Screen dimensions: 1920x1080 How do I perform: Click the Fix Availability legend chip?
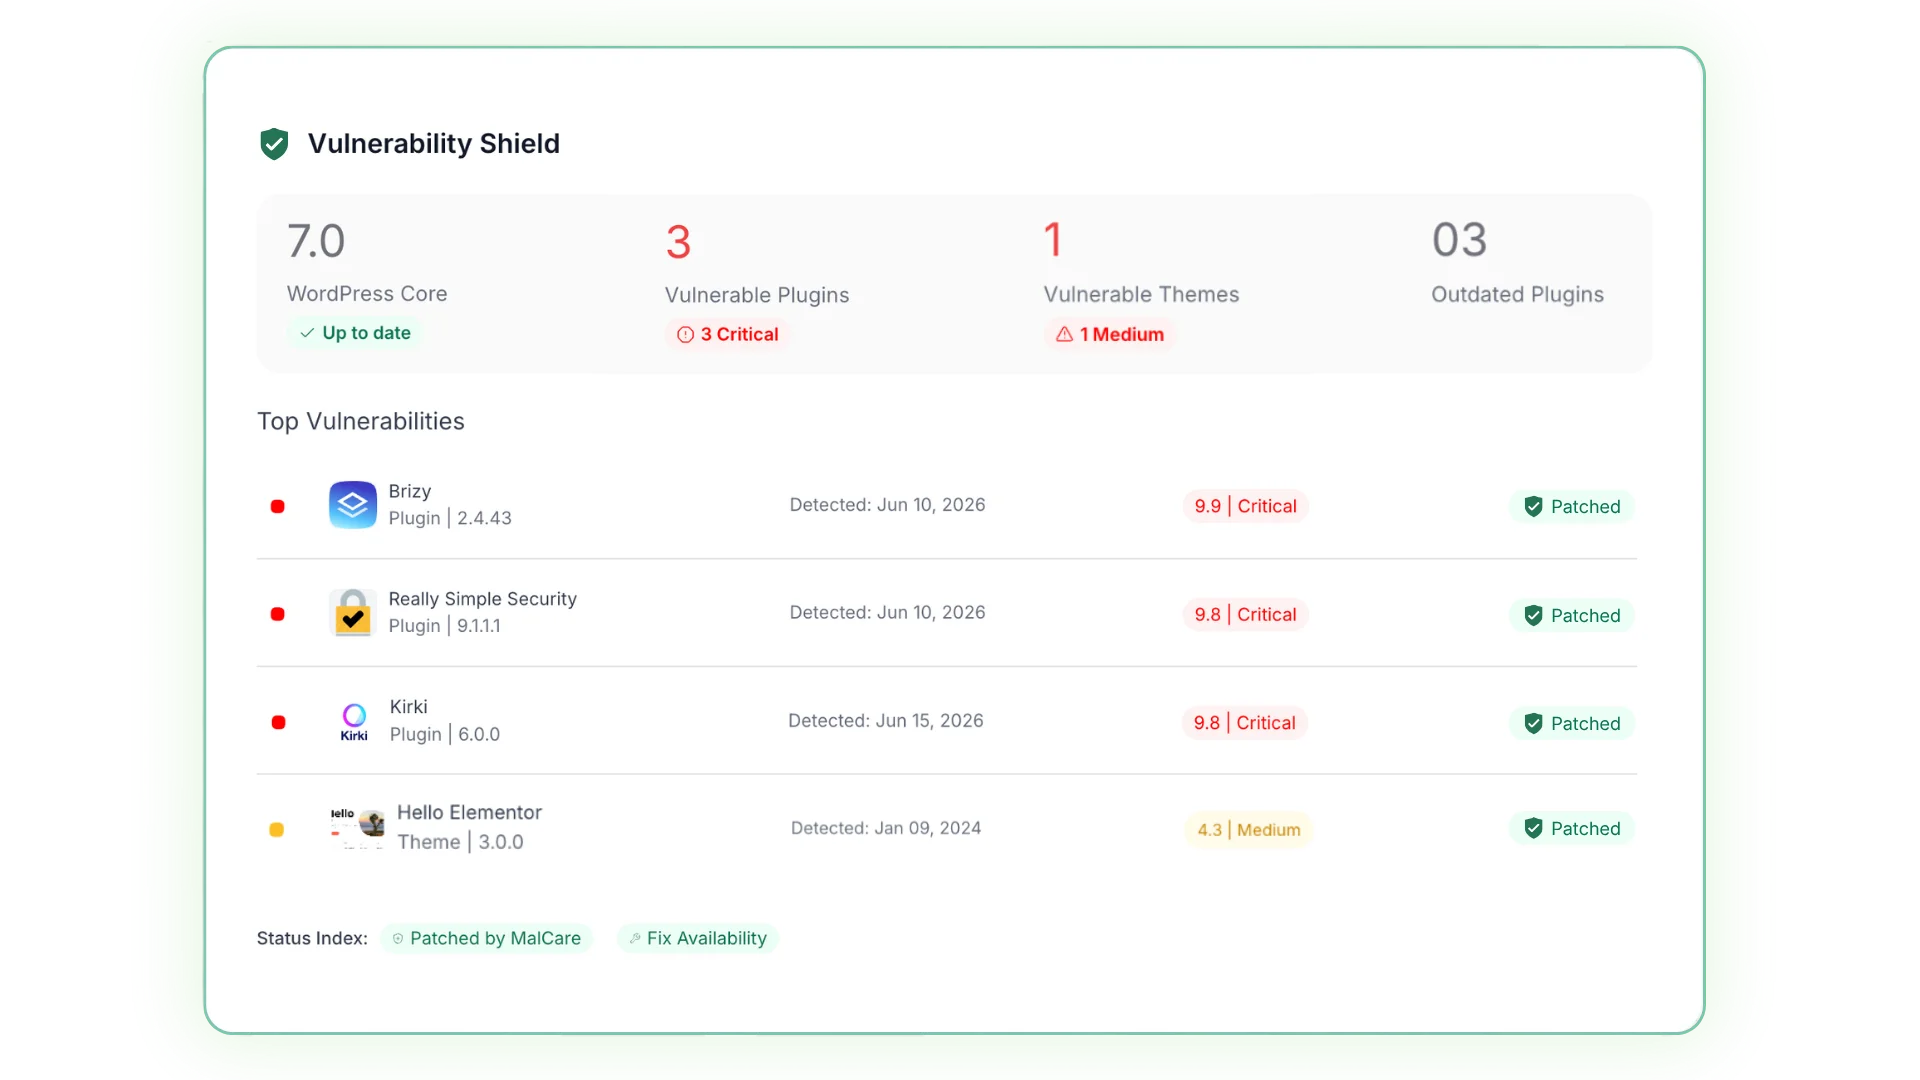tap(698, 939)
